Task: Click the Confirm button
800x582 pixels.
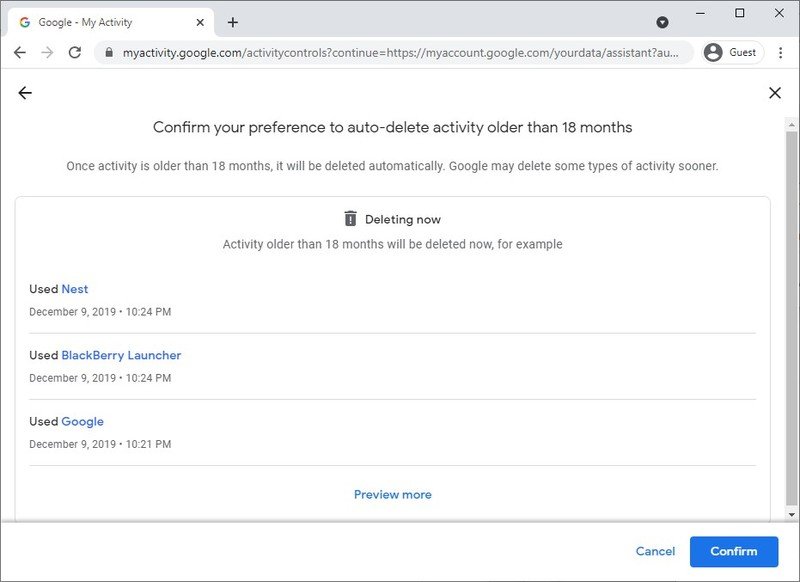Action: 734,551
